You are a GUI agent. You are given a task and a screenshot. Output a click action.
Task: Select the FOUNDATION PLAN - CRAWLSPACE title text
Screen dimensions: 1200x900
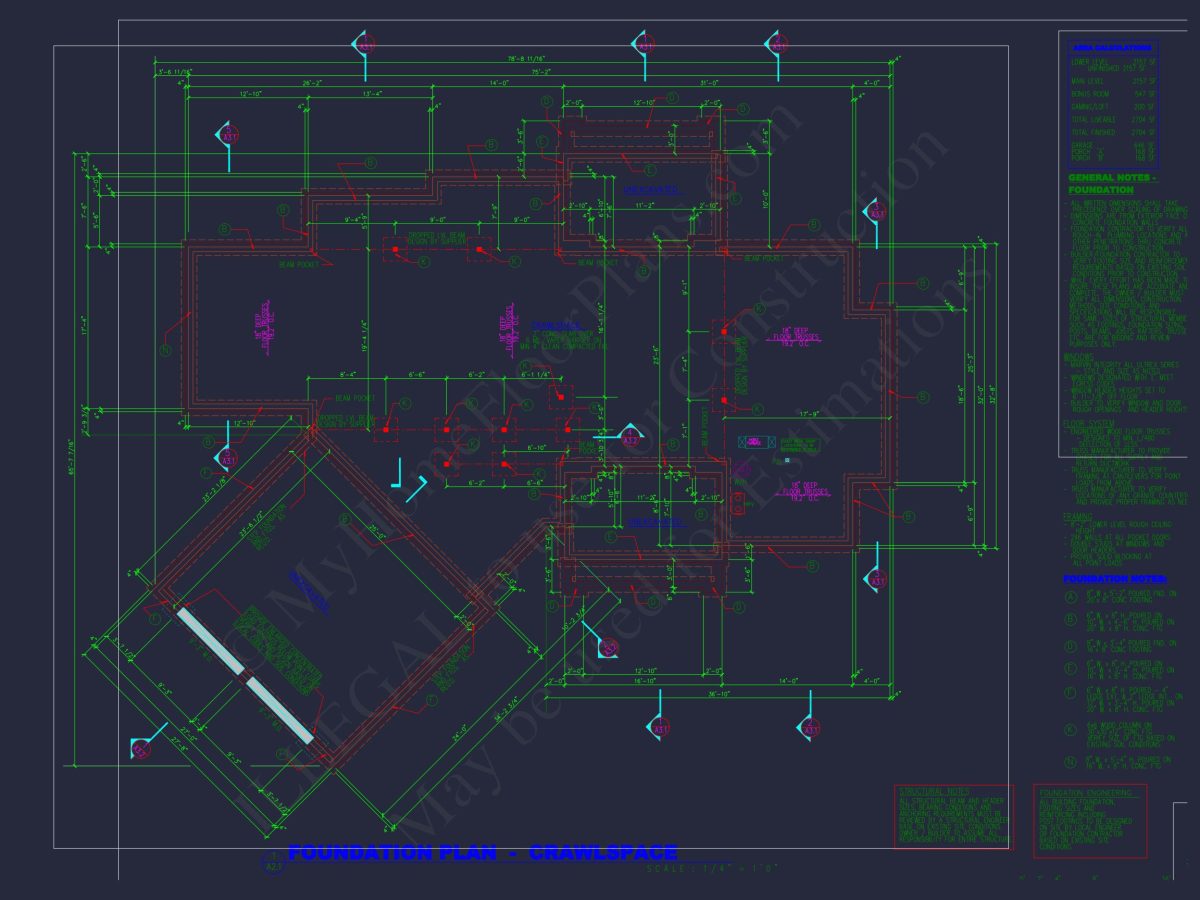coord(482,853)
